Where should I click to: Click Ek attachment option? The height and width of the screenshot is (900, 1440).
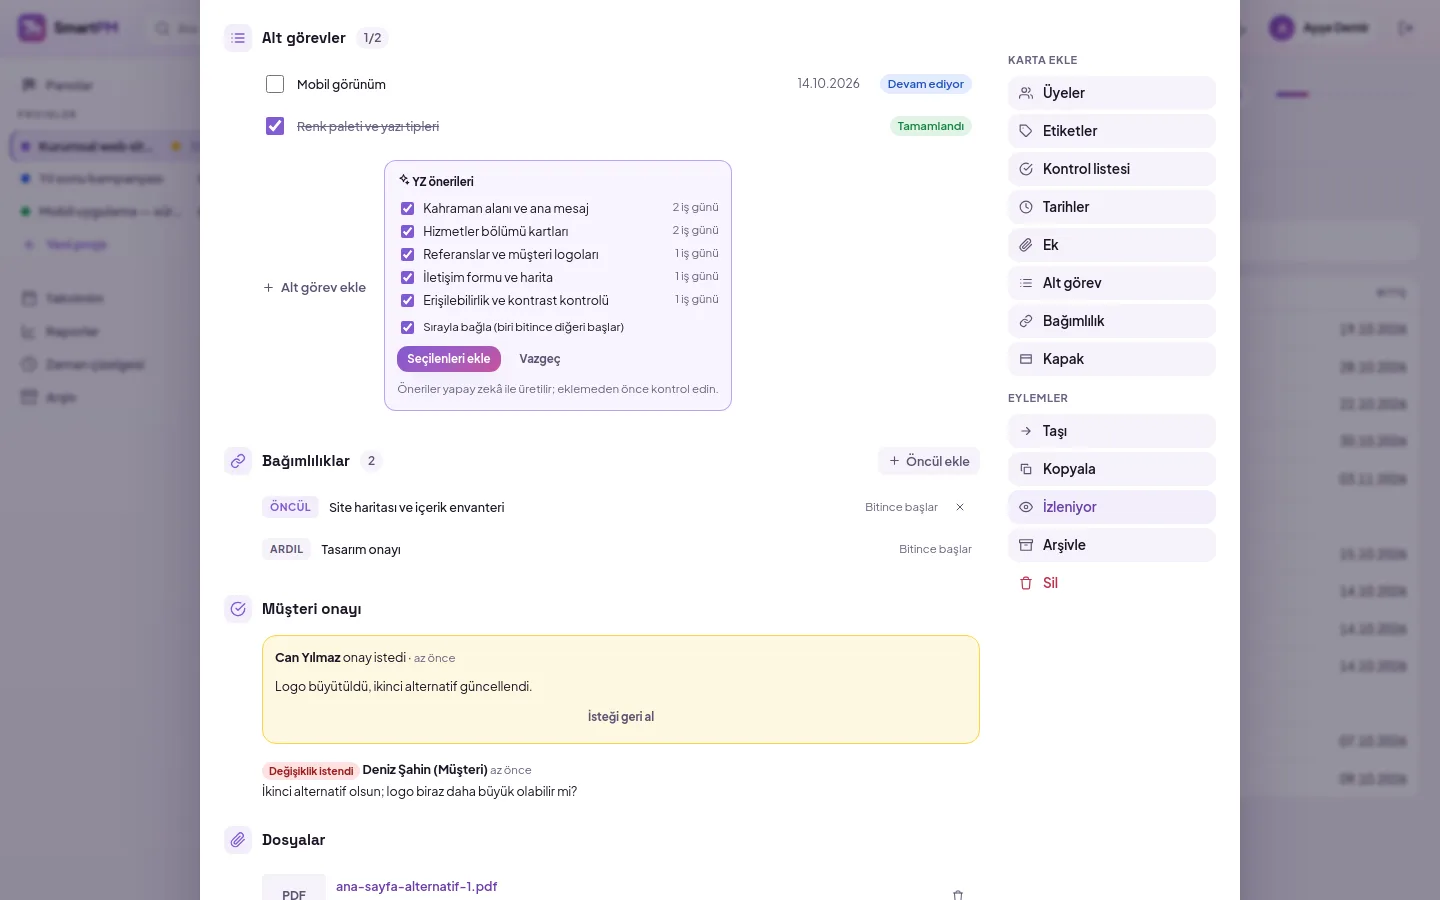click(x=1112, y=245)
